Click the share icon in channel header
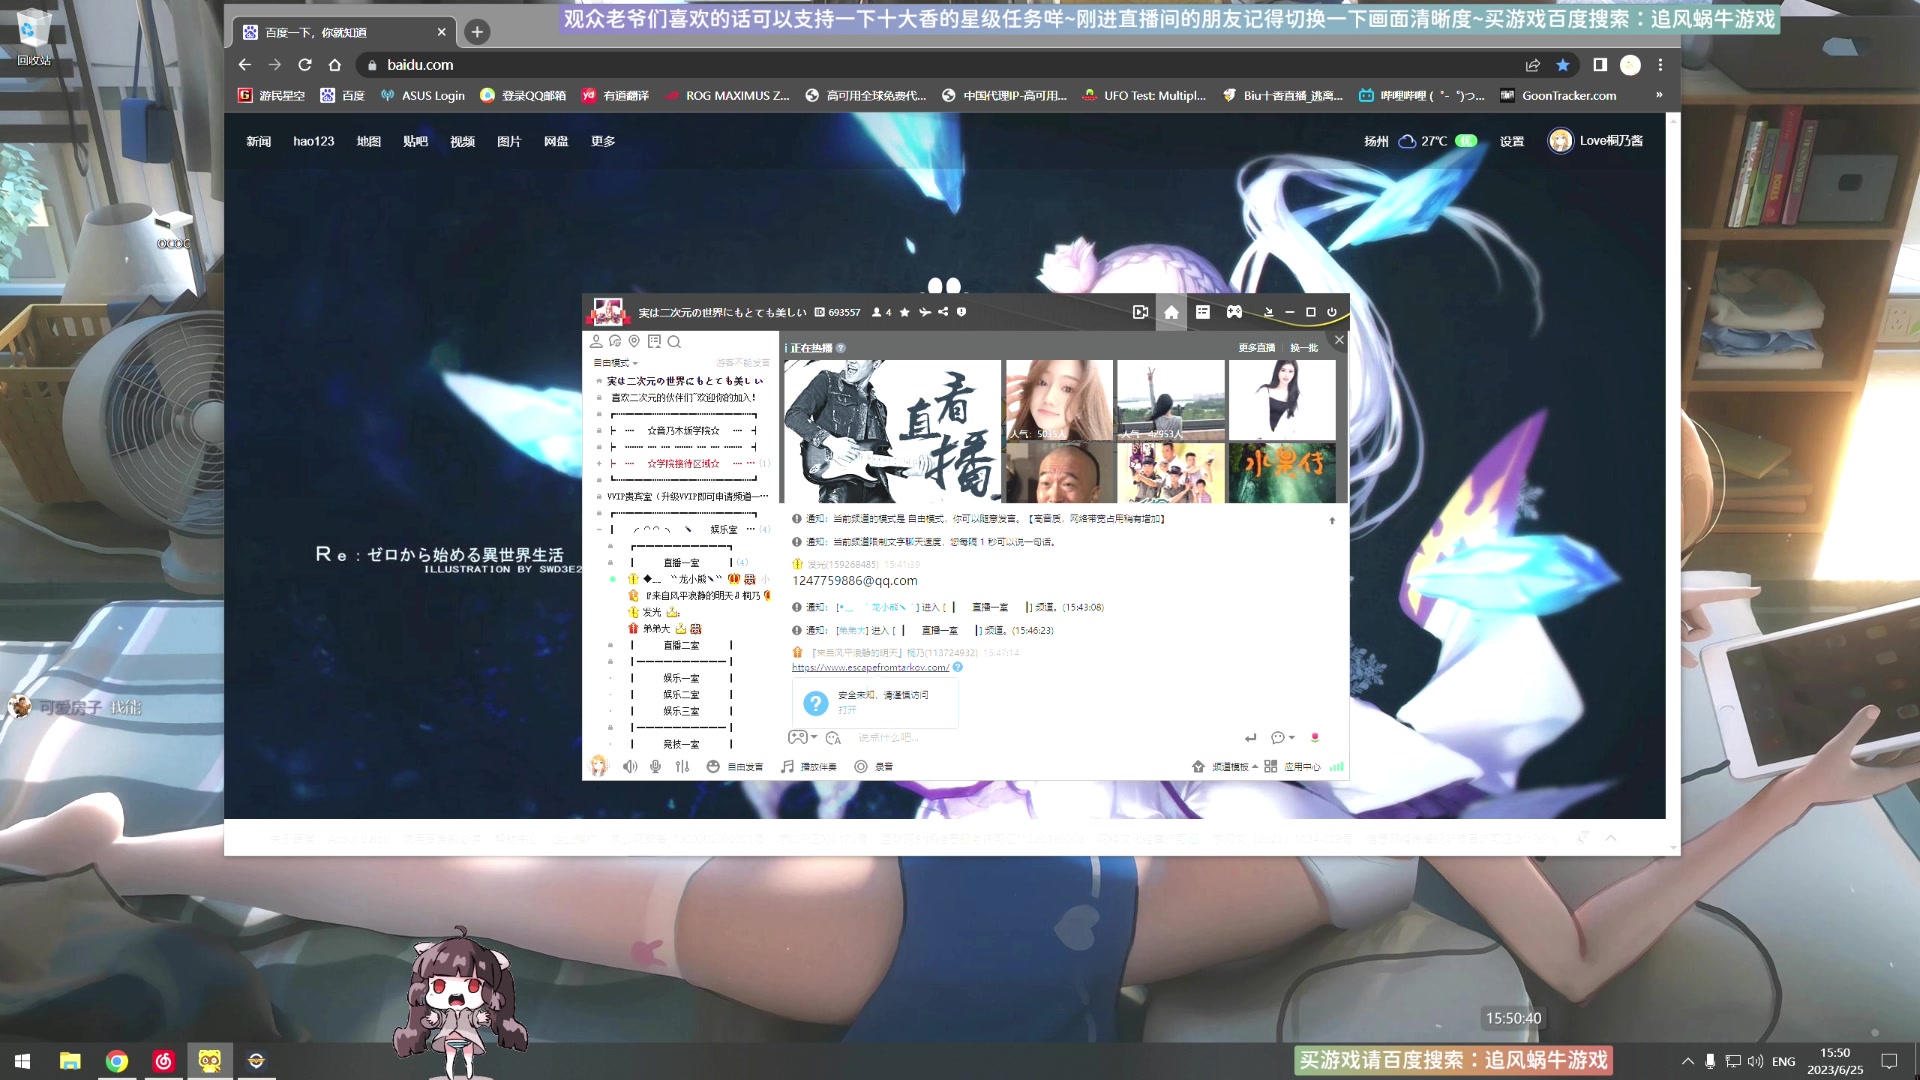This screenshot has width=1920, height=1080. coord(943,312)
